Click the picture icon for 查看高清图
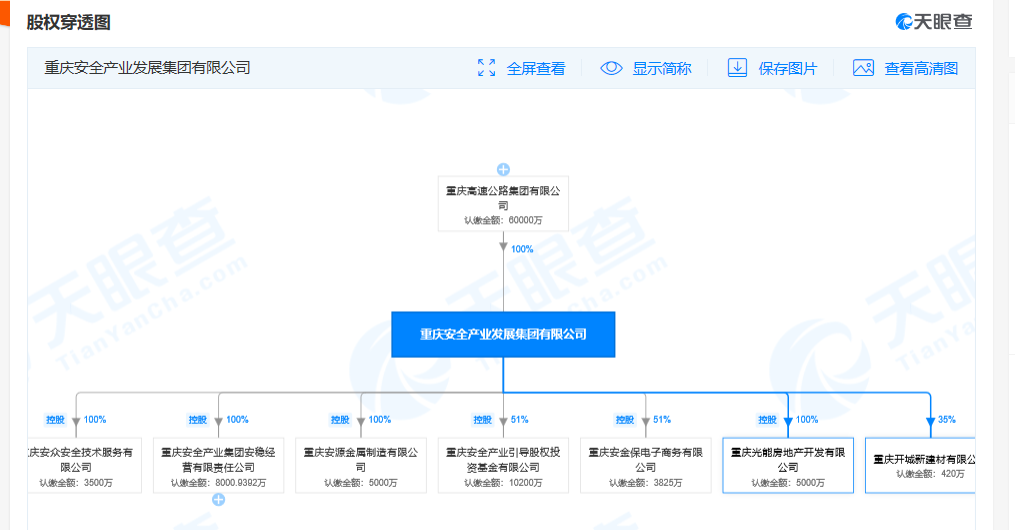Viewport: 1015px width, 530px height. [x=864, y=68]
